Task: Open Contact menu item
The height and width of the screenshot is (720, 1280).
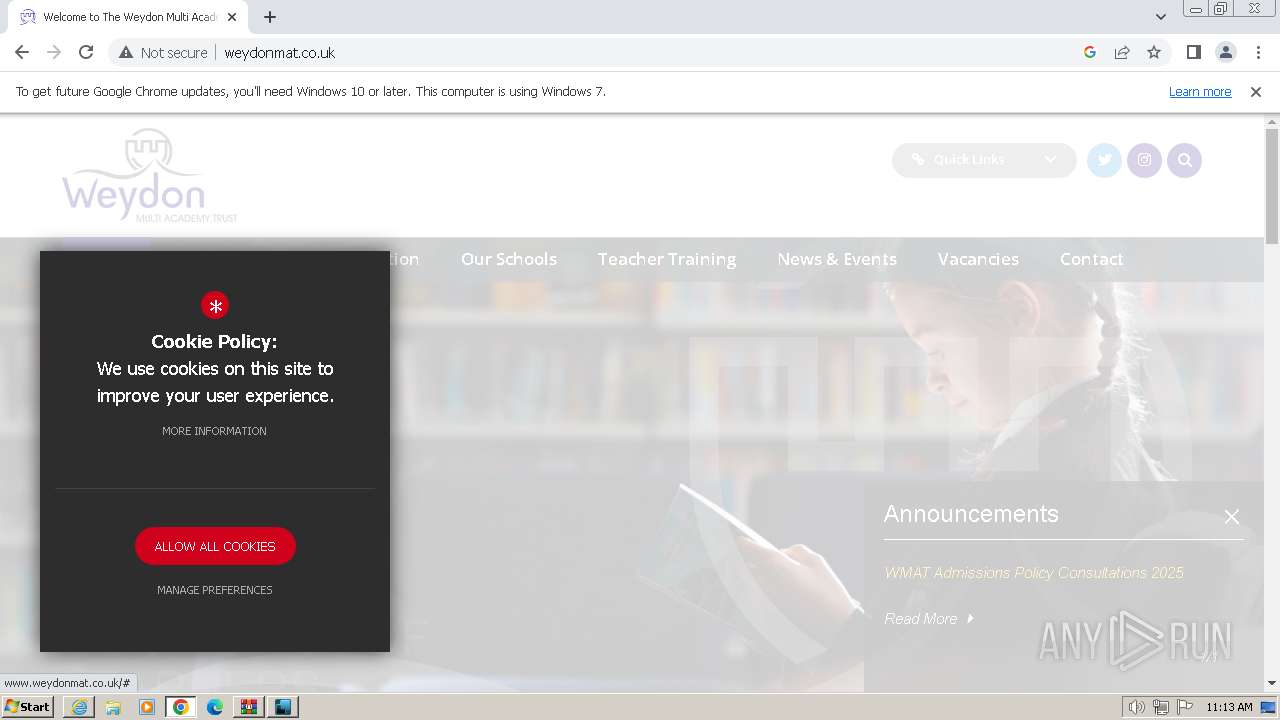Action: click(1091, 259)
